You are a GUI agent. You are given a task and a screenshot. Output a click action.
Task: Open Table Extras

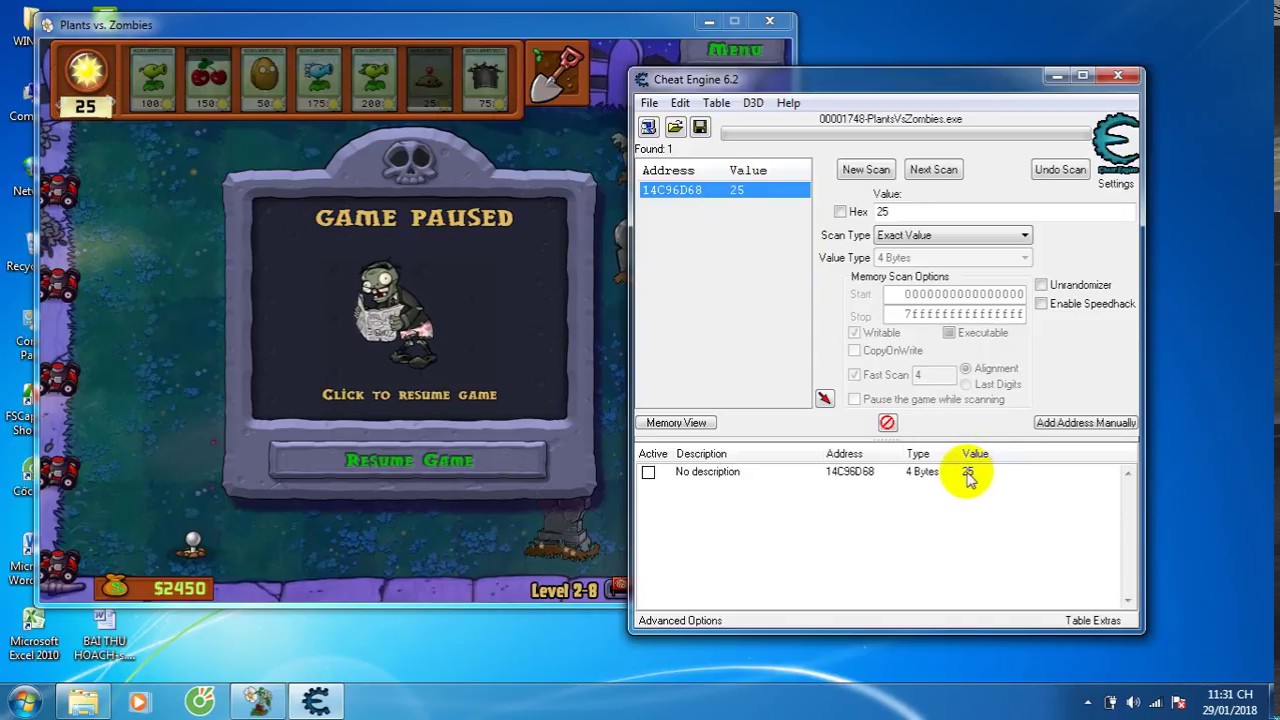1093,621
